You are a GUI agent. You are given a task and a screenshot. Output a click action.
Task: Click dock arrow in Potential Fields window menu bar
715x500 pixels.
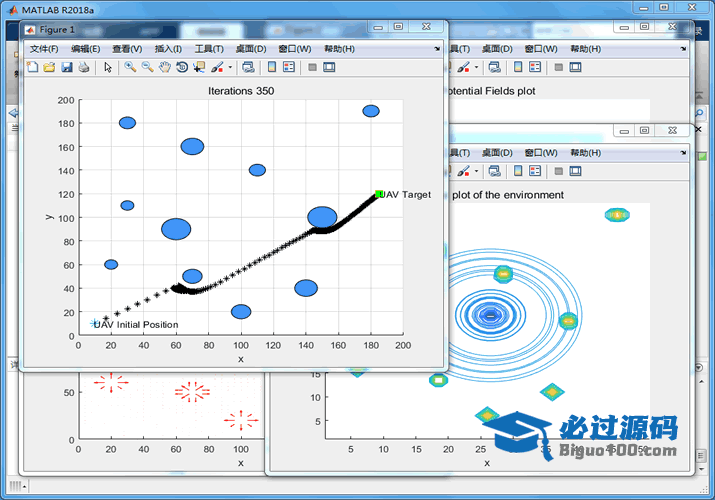tap(683, 49)
